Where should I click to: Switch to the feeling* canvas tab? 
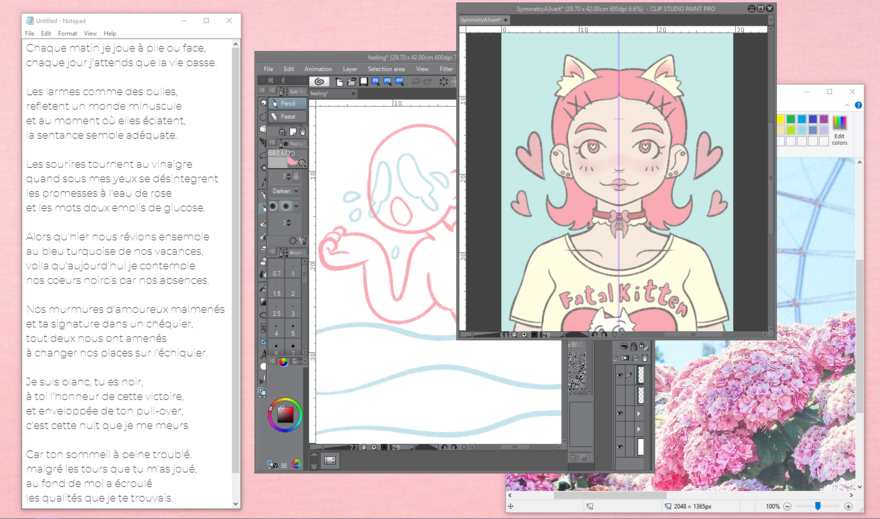319,93
